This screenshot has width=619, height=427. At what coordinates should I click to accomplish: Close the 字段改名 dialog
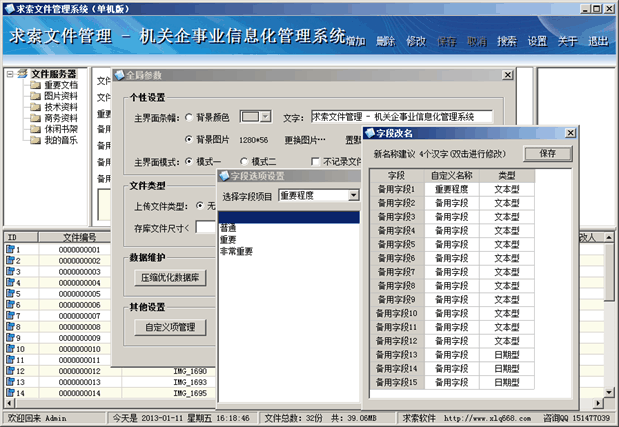(570, 133)
